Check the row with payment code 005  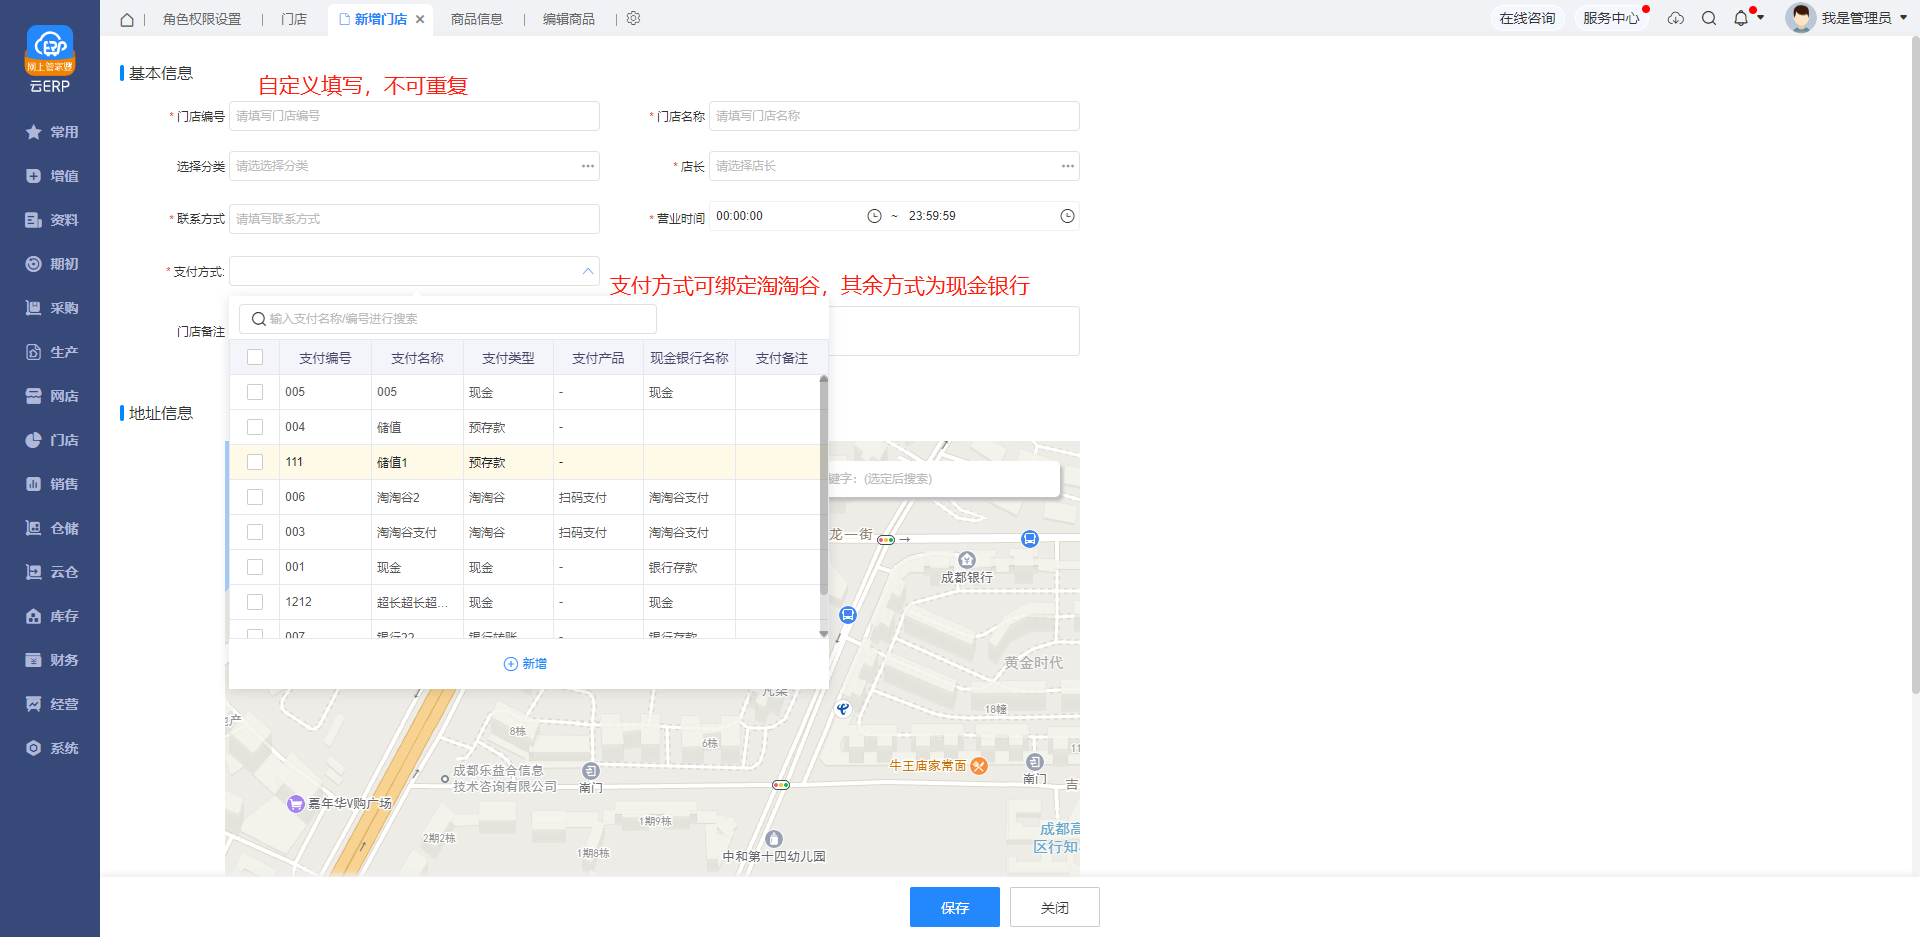pos(255,392)
